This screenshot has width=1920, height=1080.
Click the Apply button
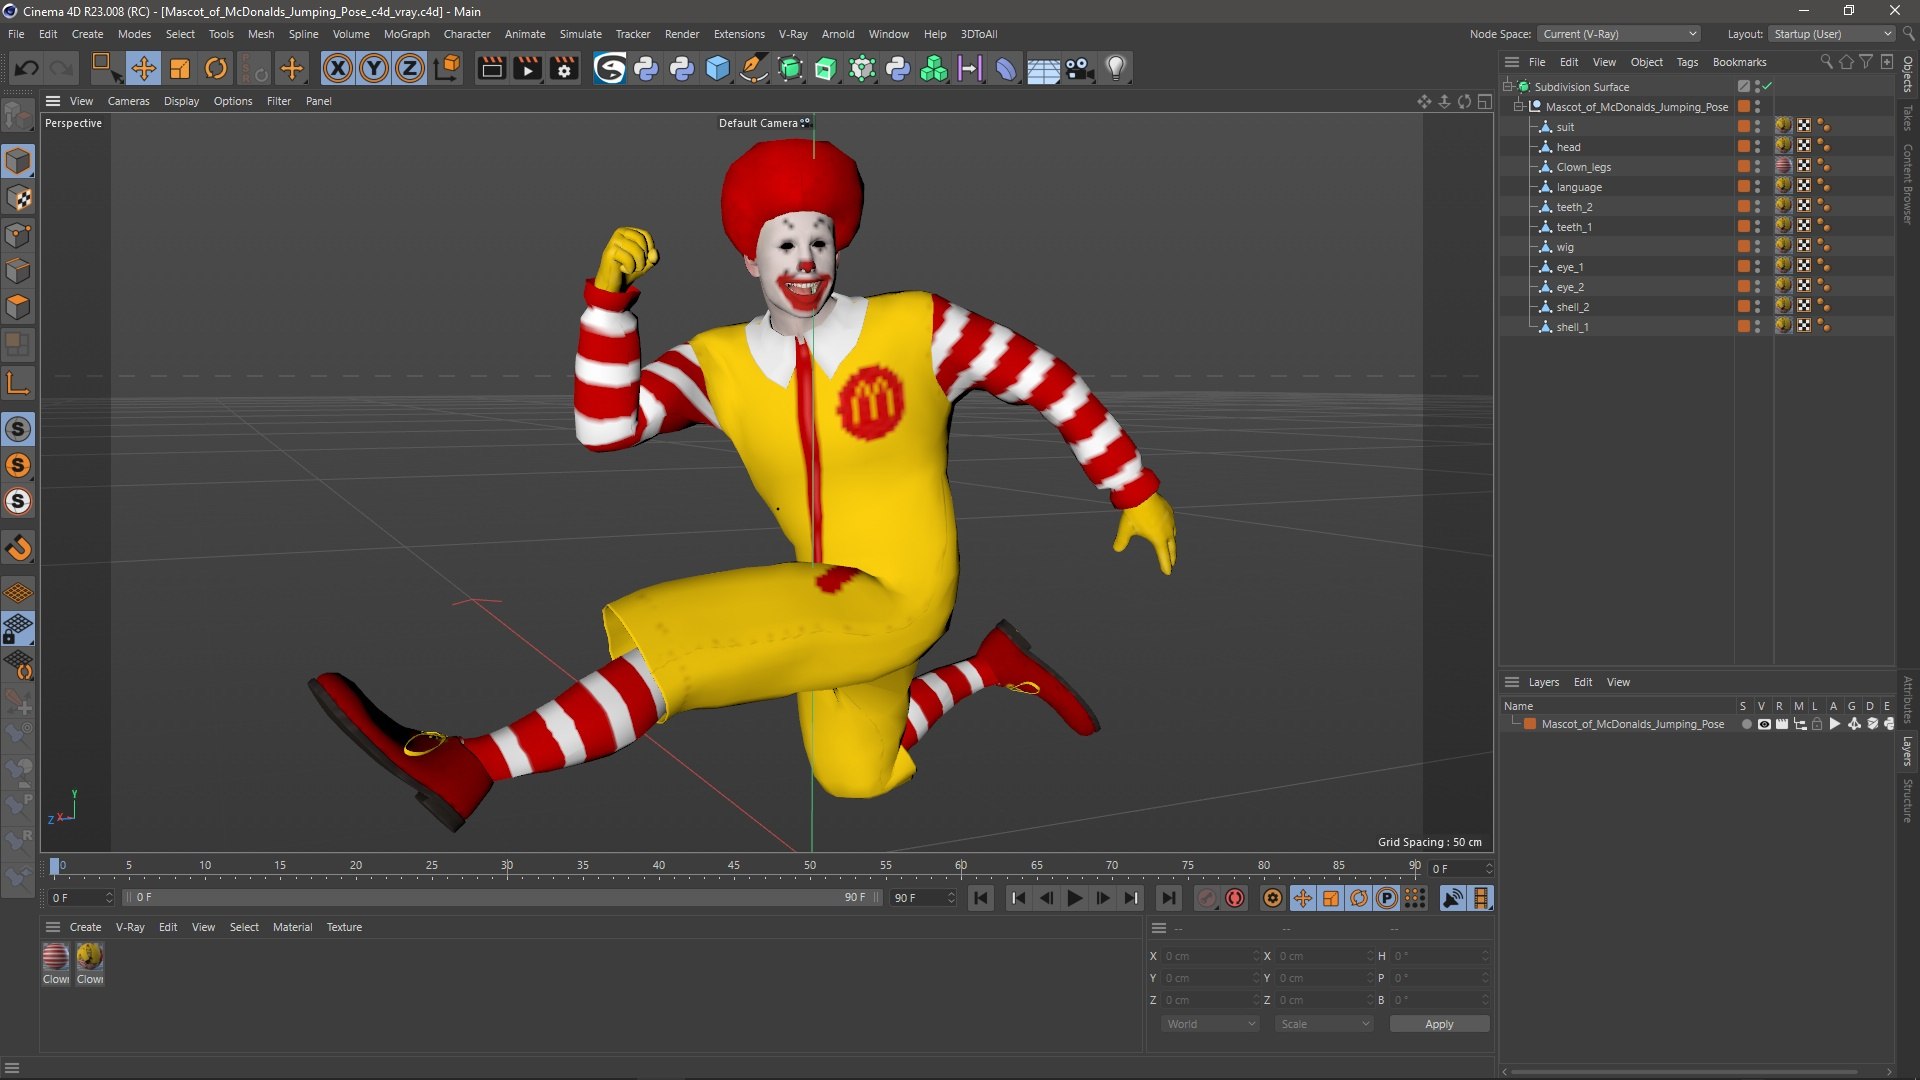coord(1439,1024)
